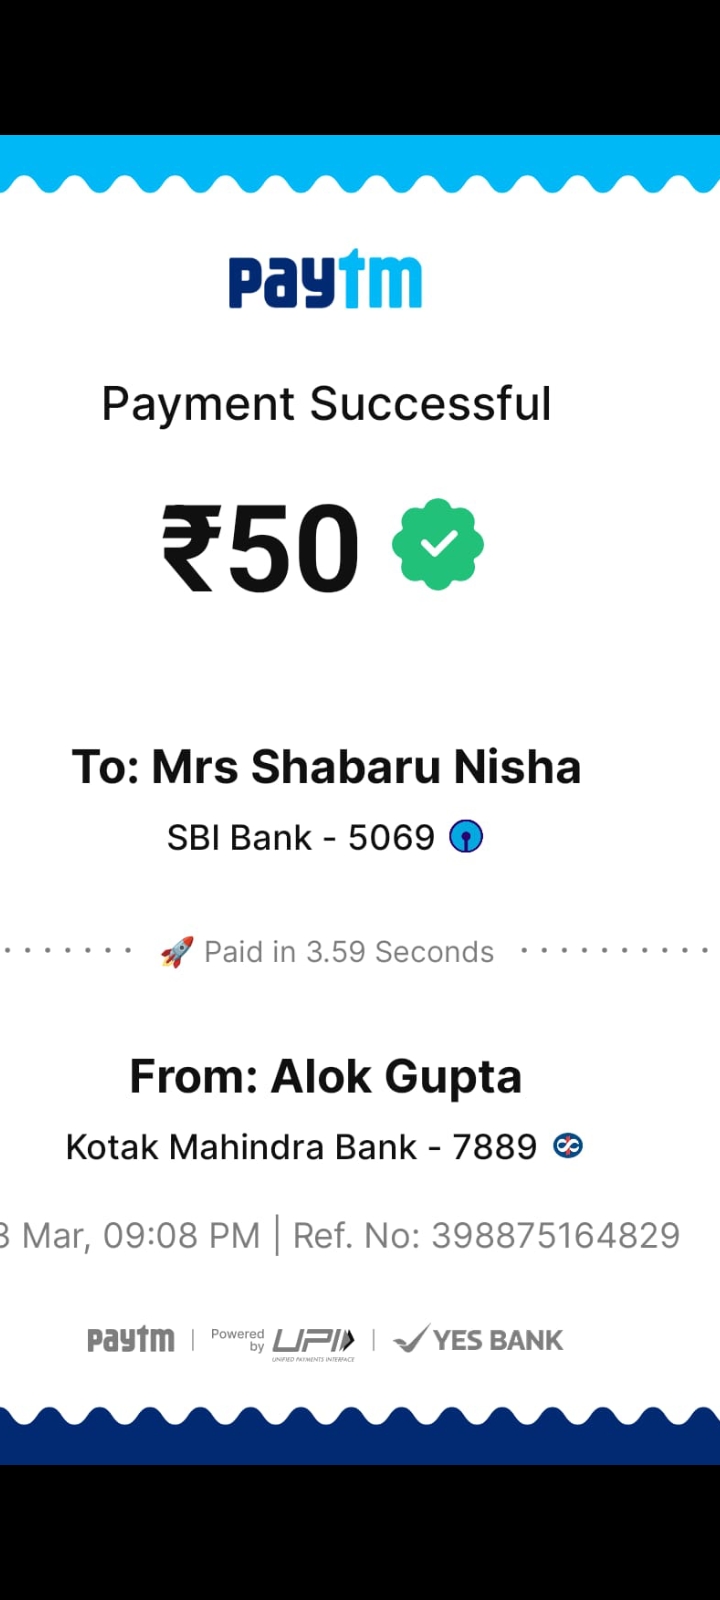
Task: Tap sender name Alok Gupta
Action: 326,1077
